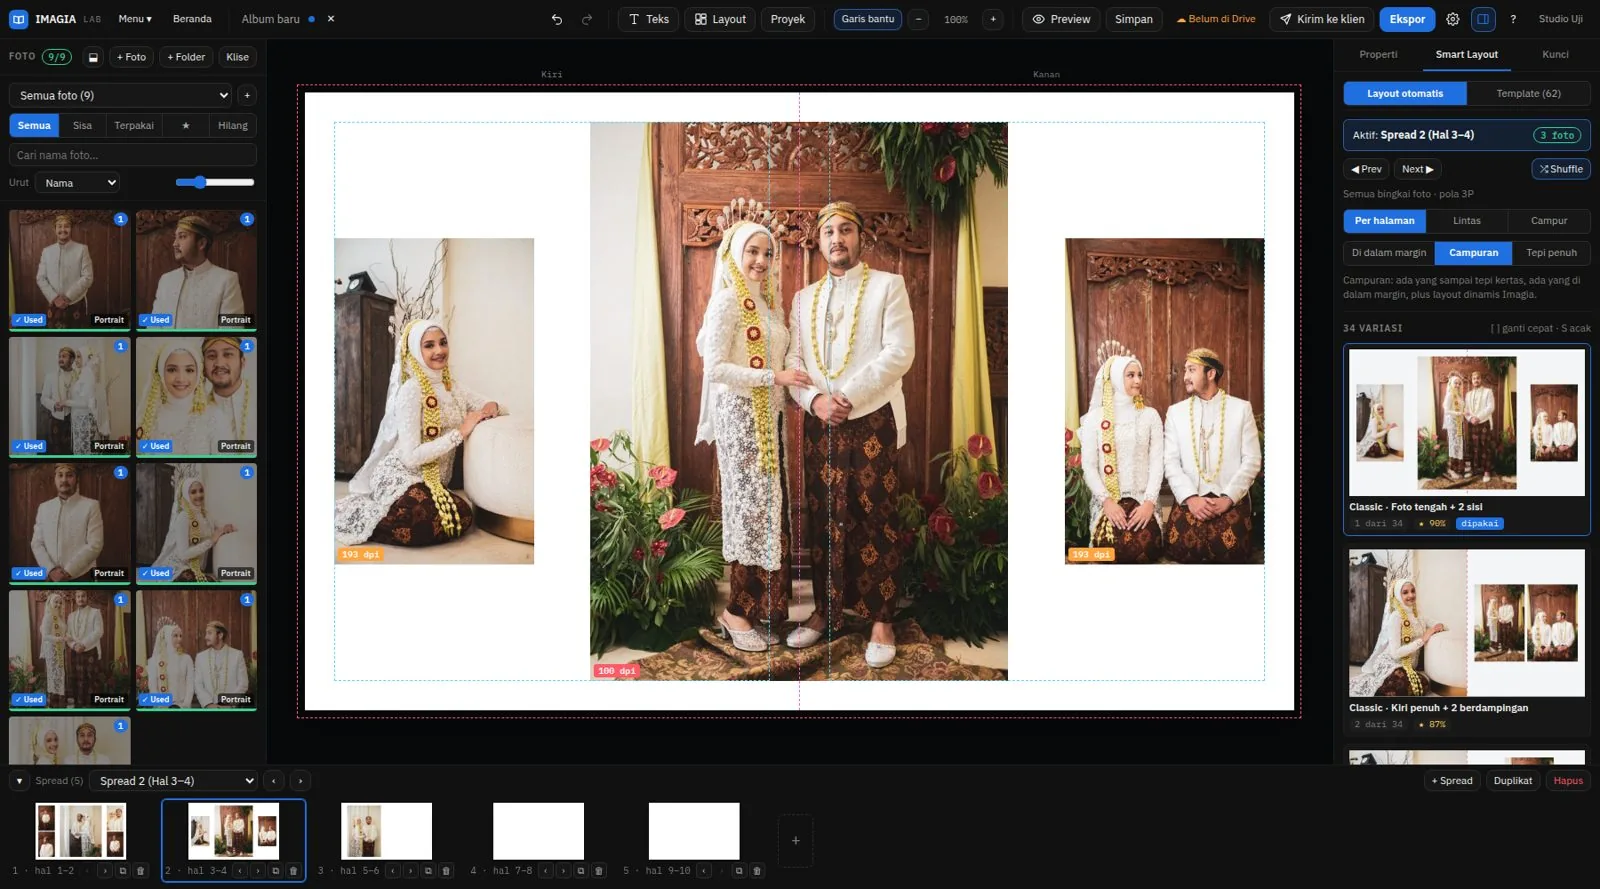Switch to the Template (62) view
Image resolution: width=1600 pixels, height=889 pixels.
pyautogui.click(x=1528, y=93)
